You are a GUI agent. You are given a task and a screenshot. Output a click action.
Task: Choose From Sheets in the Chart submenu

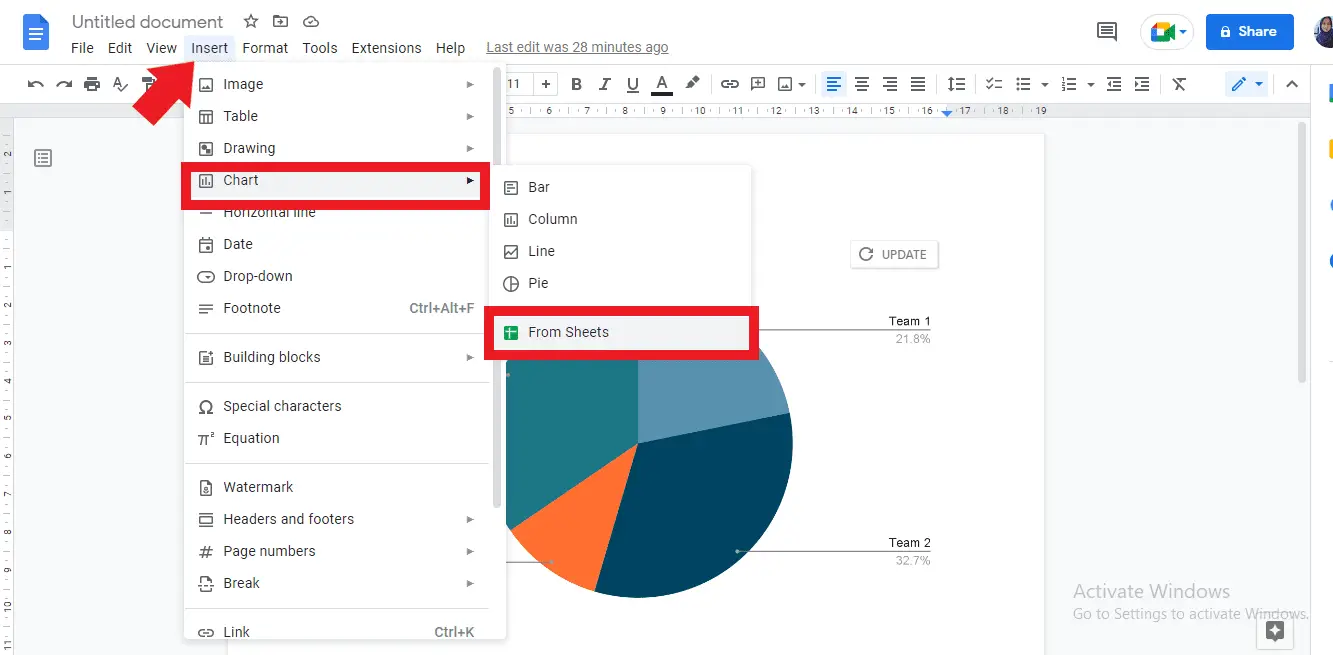coord(570,331)
